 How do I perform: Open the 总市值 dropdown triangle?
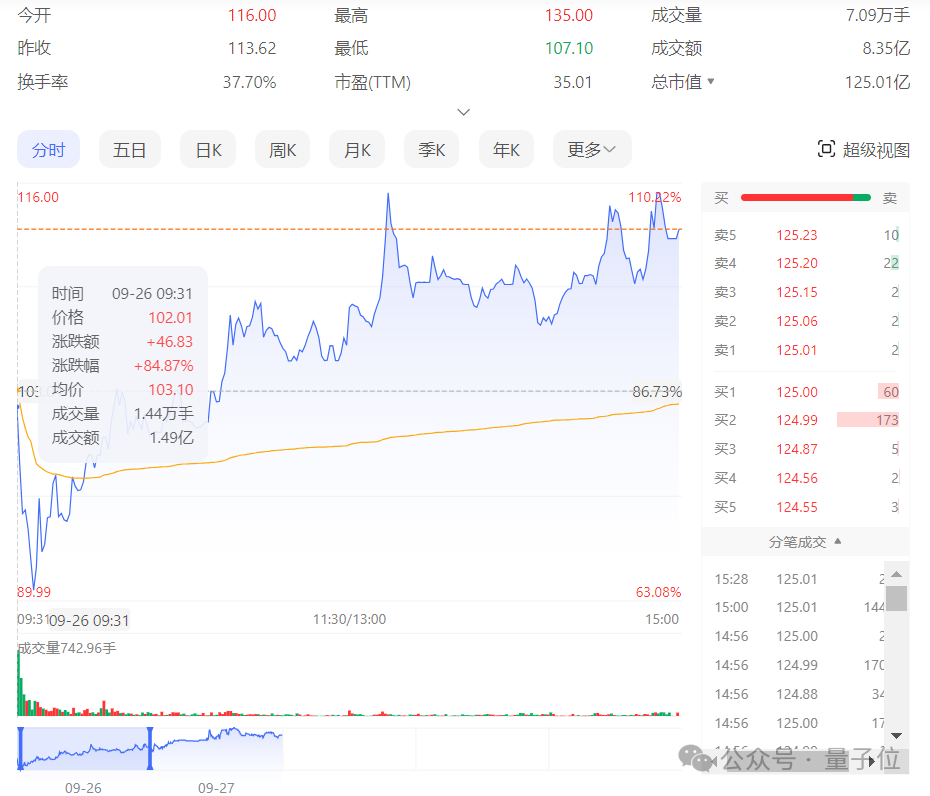[x=711, y=81]
